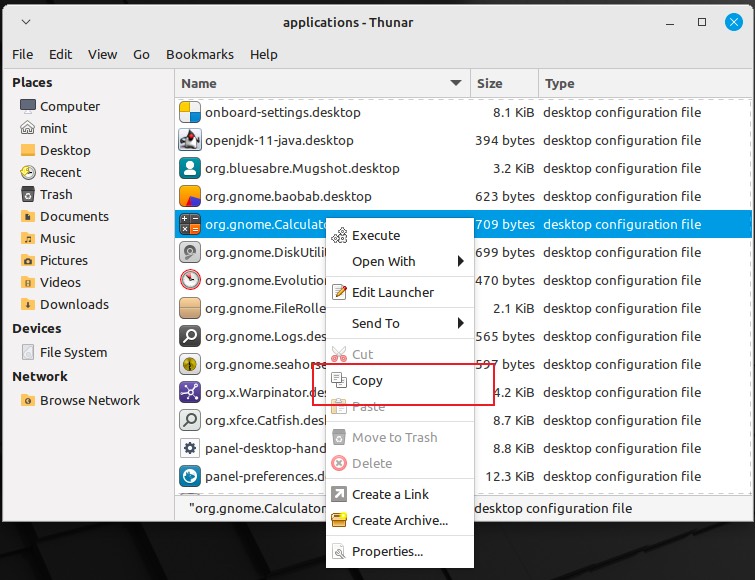The height and width of the screenshot is (580, 755).
Task: Click the Evolution clock icon
Action: [190, 280]
